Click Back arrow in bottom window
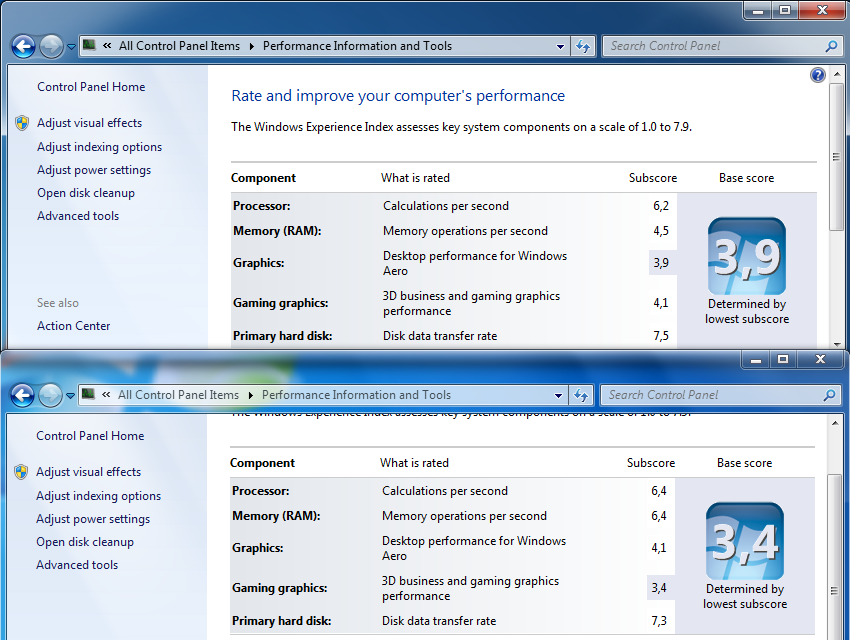The width and height of the screenshot is (850, 640). pyautogui.click(x=22, y=396)
